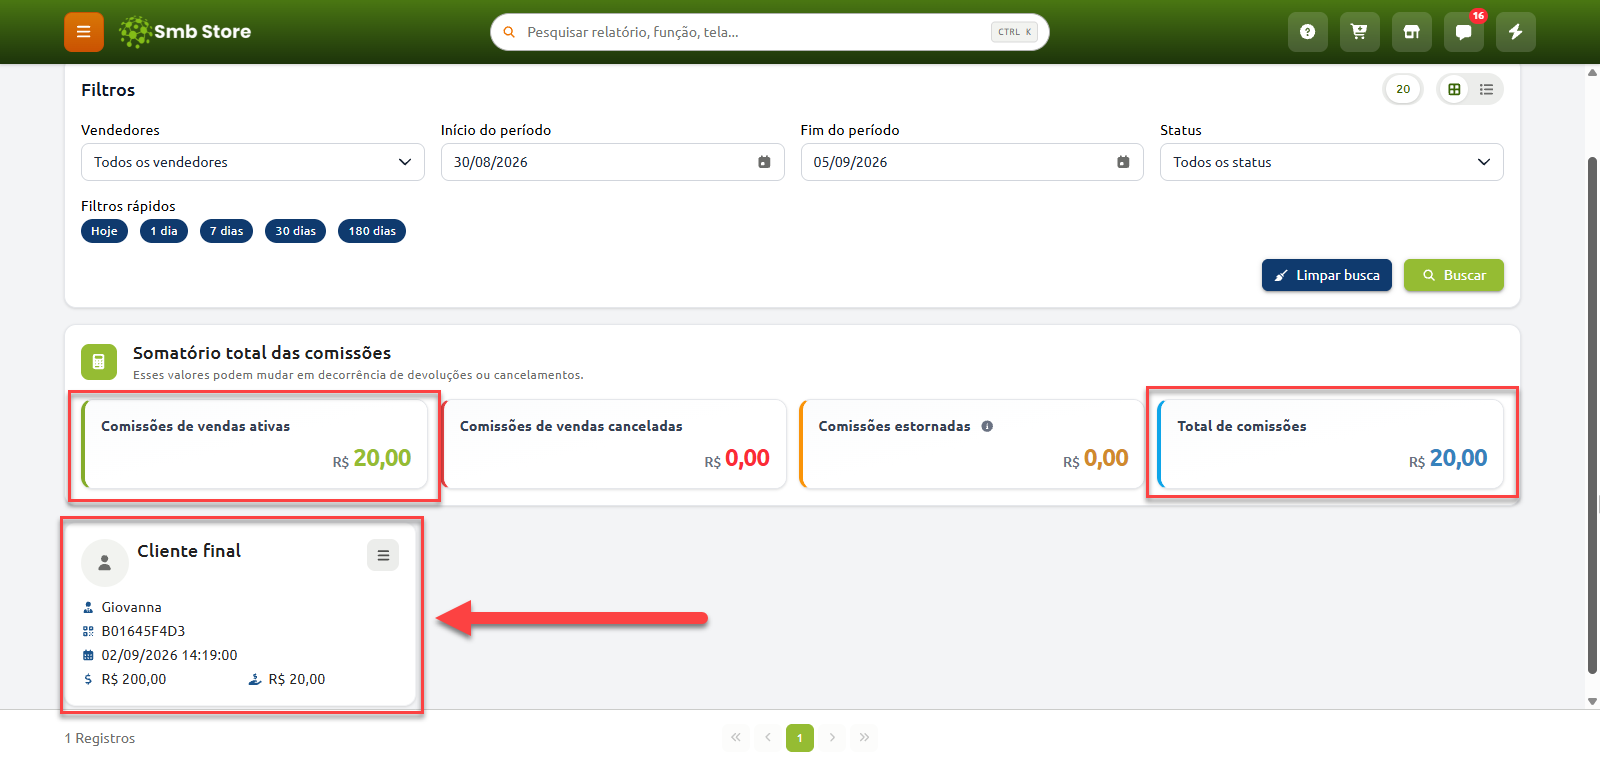Open the help question mark icon
The height and width of the screenshot is (765, 1600).
click(1307, 32)
